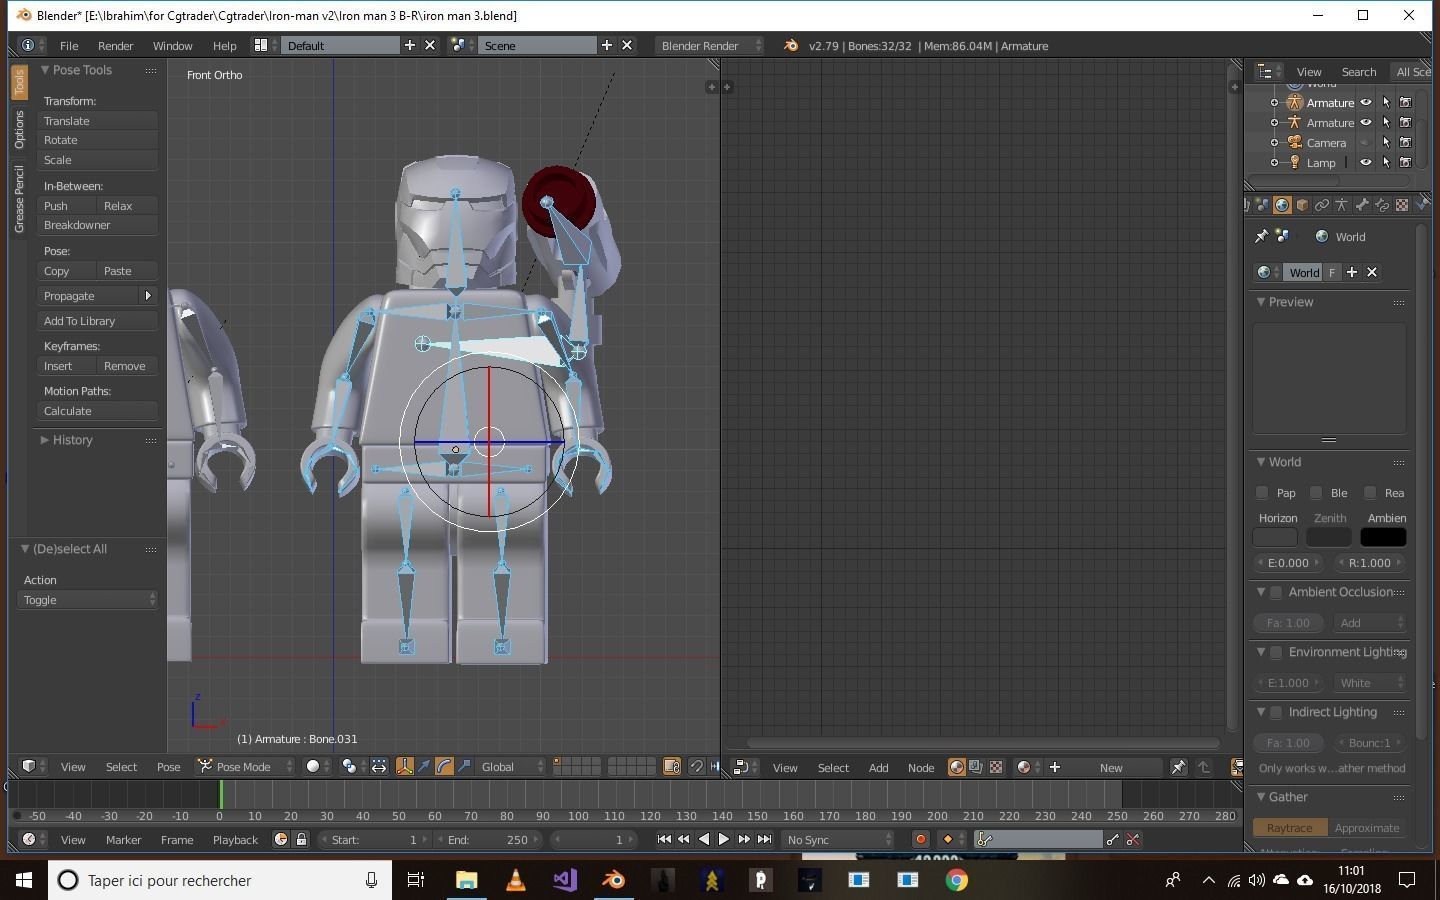Toggle renderability of Lamp in outliner
Viewport: 1440px width, 900px height.
[x=1405, y=162]
